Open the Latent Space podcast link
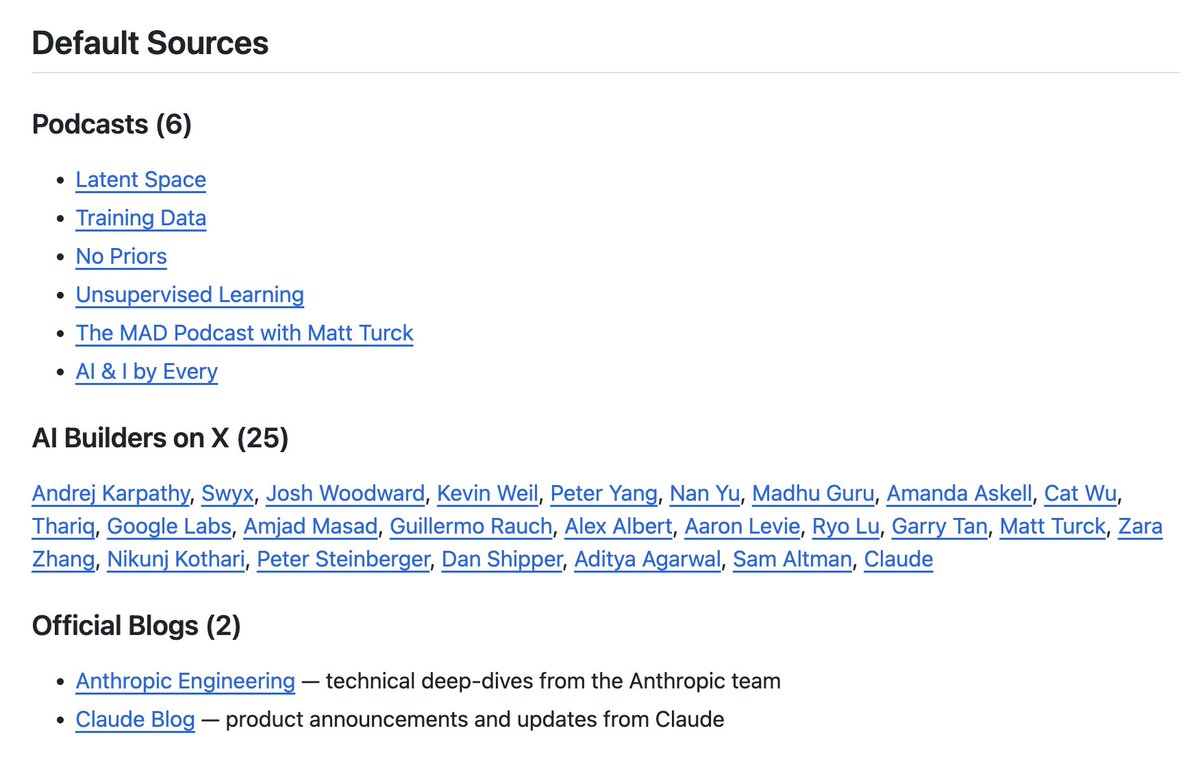The image size is (1200, 759). (141, 180)
